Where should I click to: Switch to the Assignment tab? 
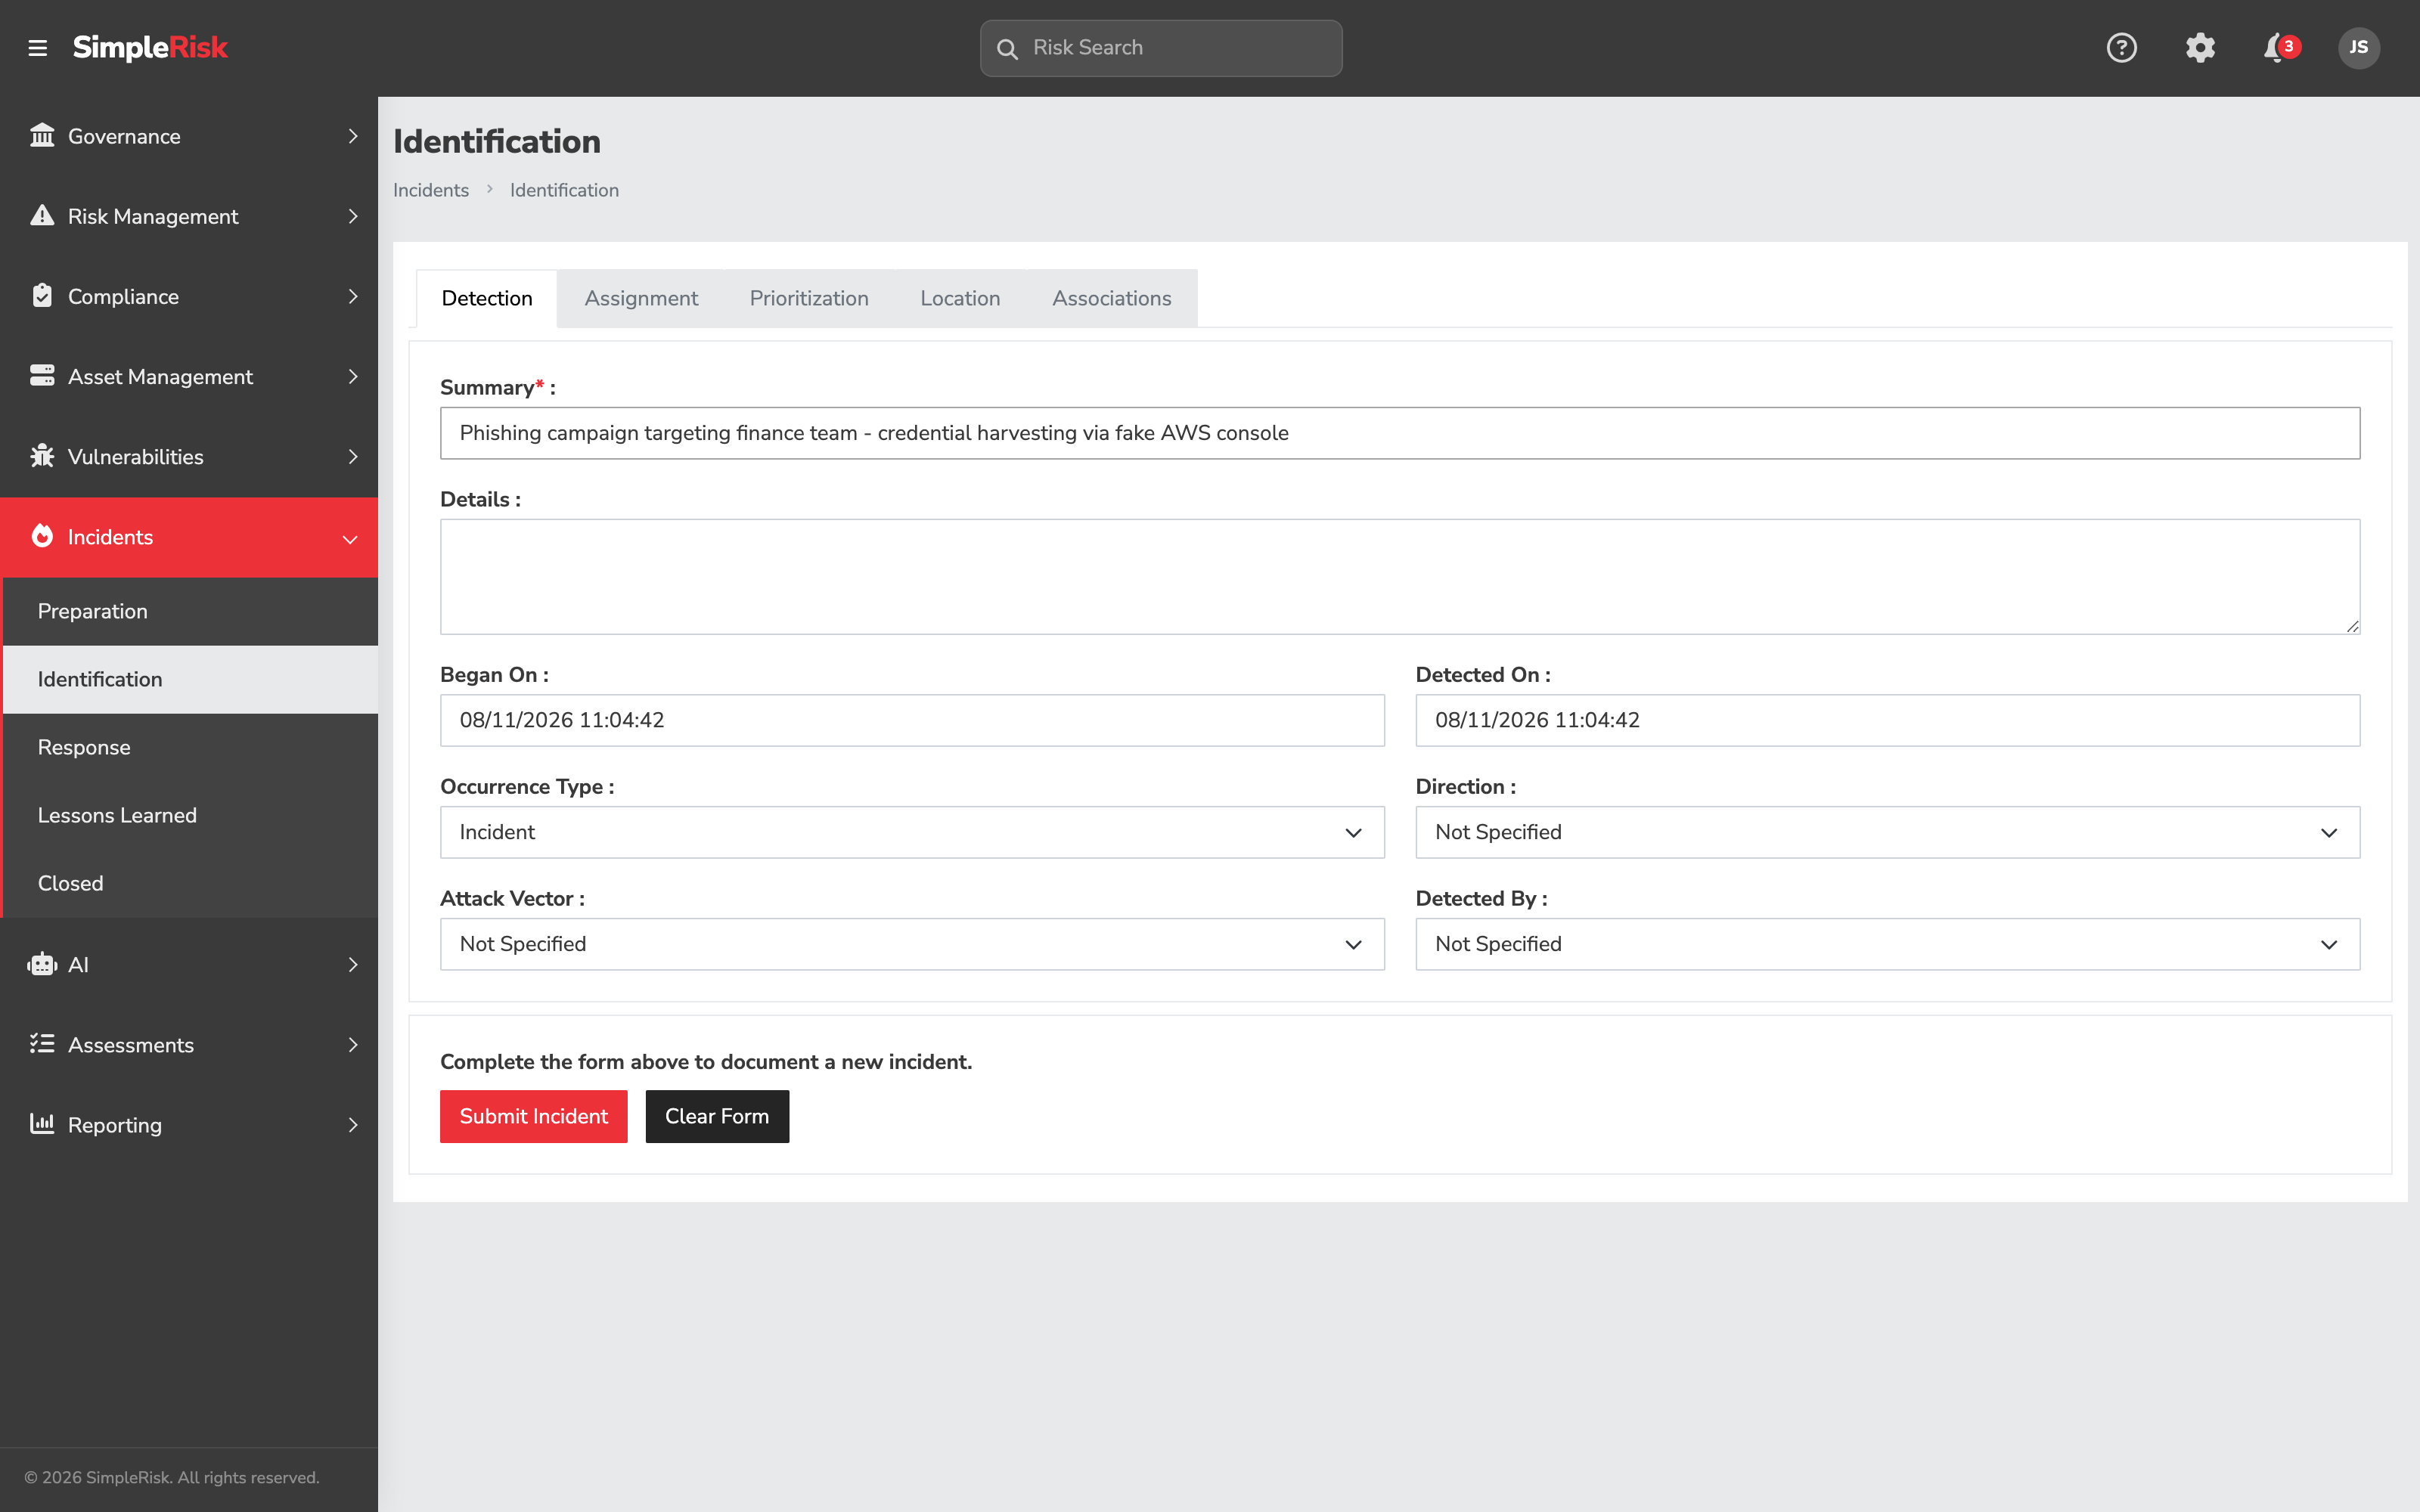click(641, 298)
